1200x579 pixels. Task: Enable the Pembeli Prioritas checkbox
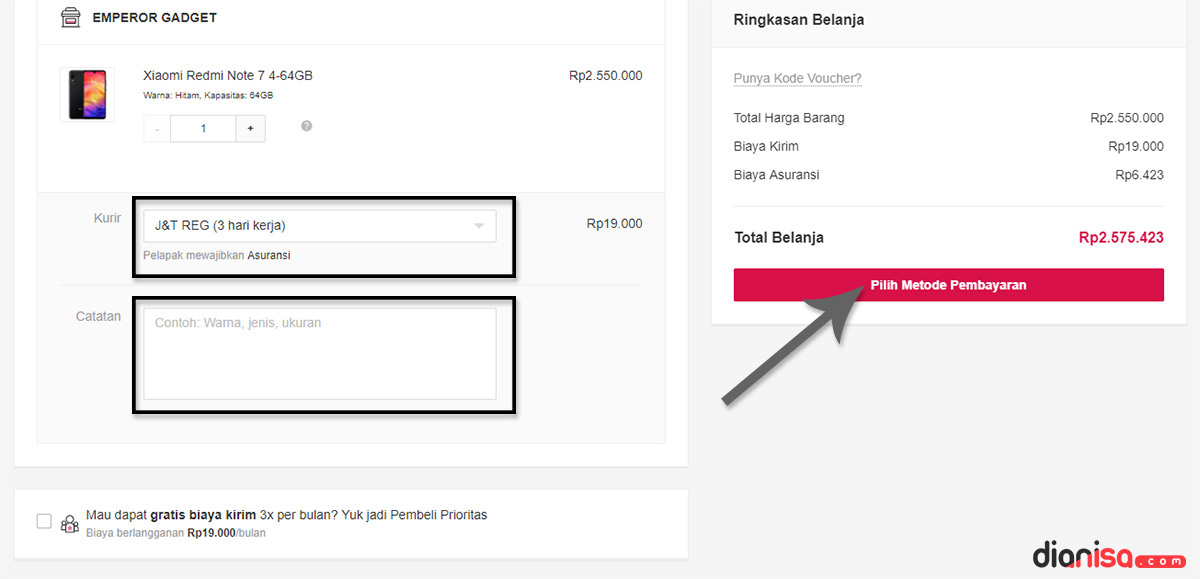pos(44,521)
